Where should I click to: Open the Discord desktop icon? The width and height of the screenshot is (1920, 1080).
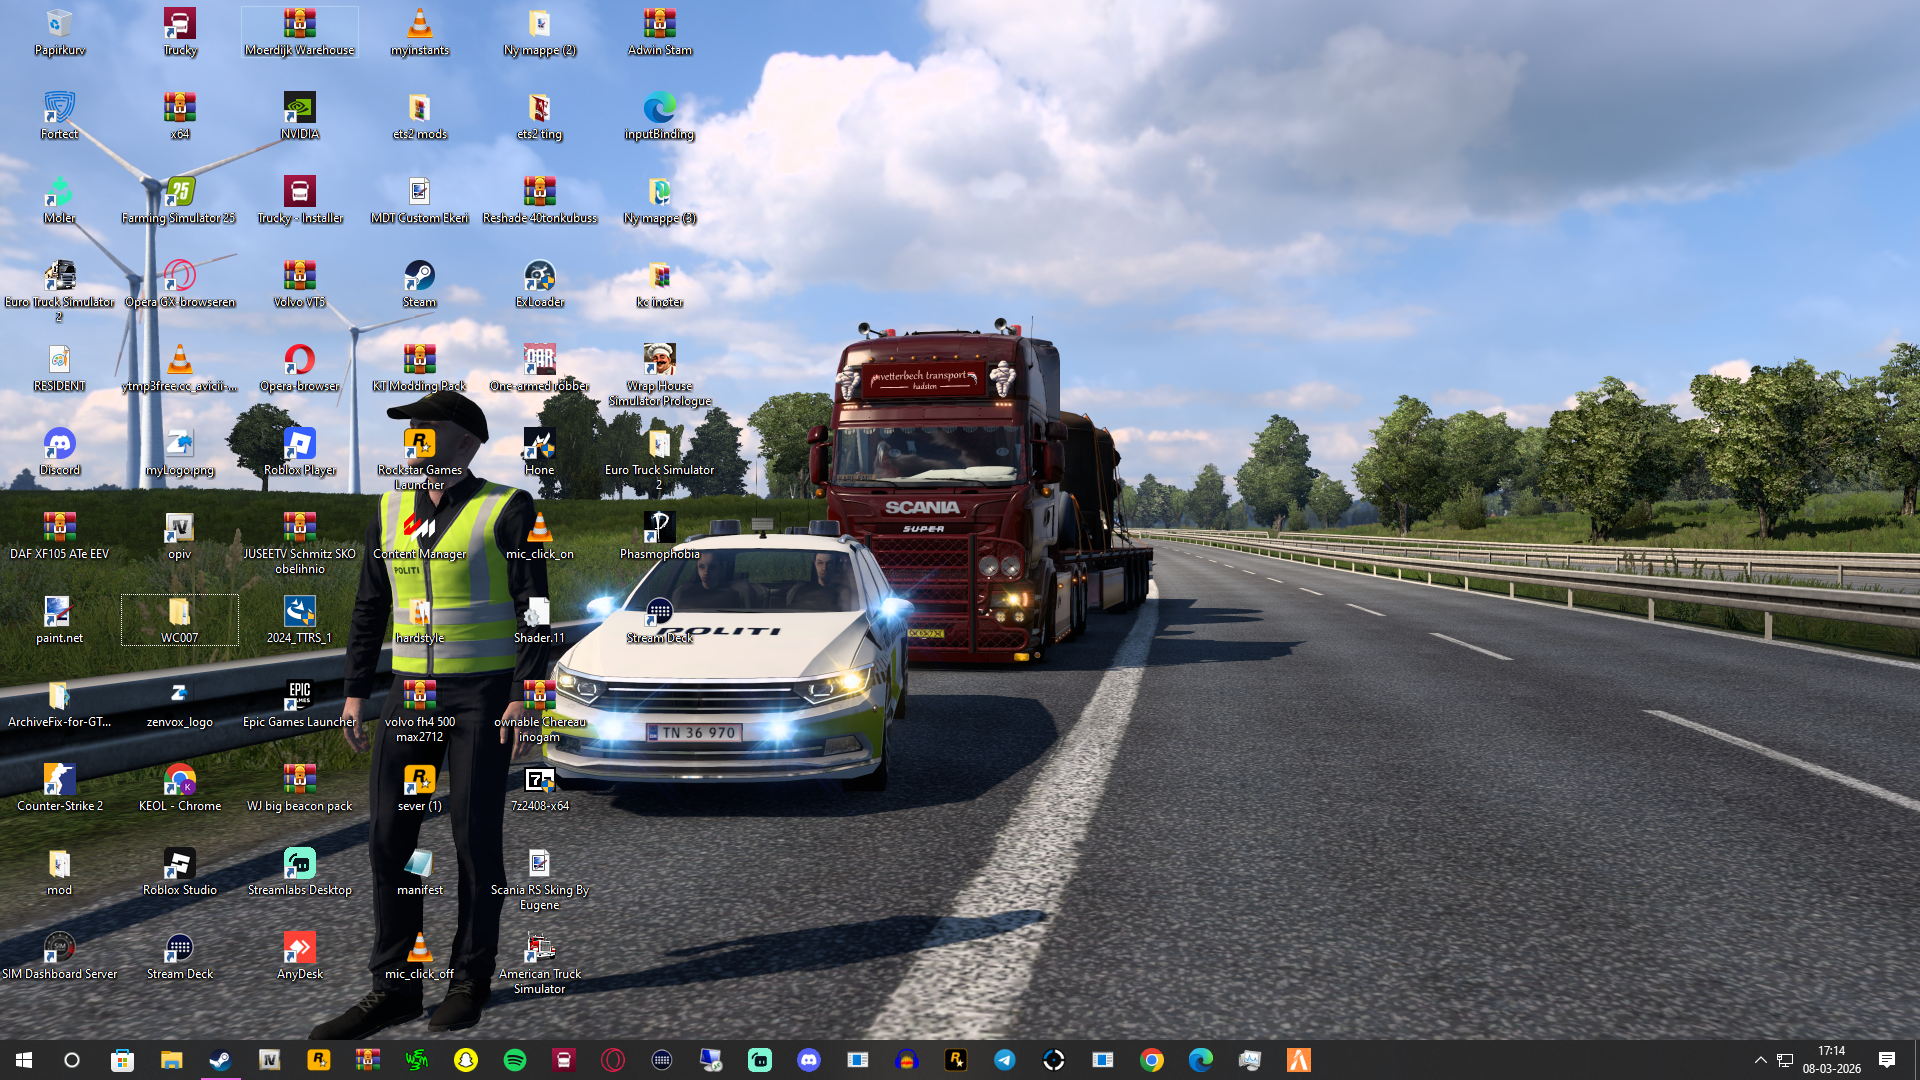(x=59, y=446)
